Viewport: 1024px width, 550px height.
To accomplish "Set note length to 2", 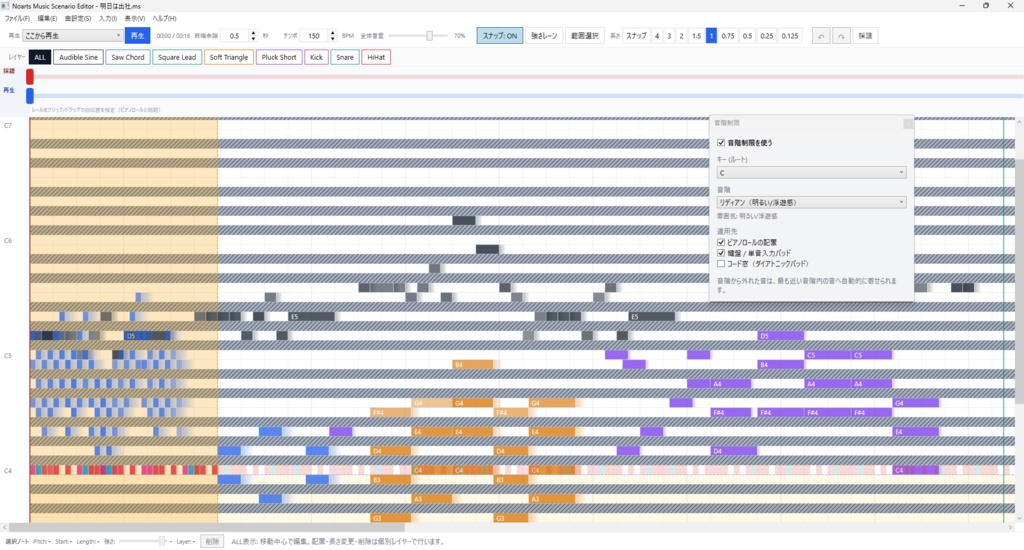I will [681, 36].
